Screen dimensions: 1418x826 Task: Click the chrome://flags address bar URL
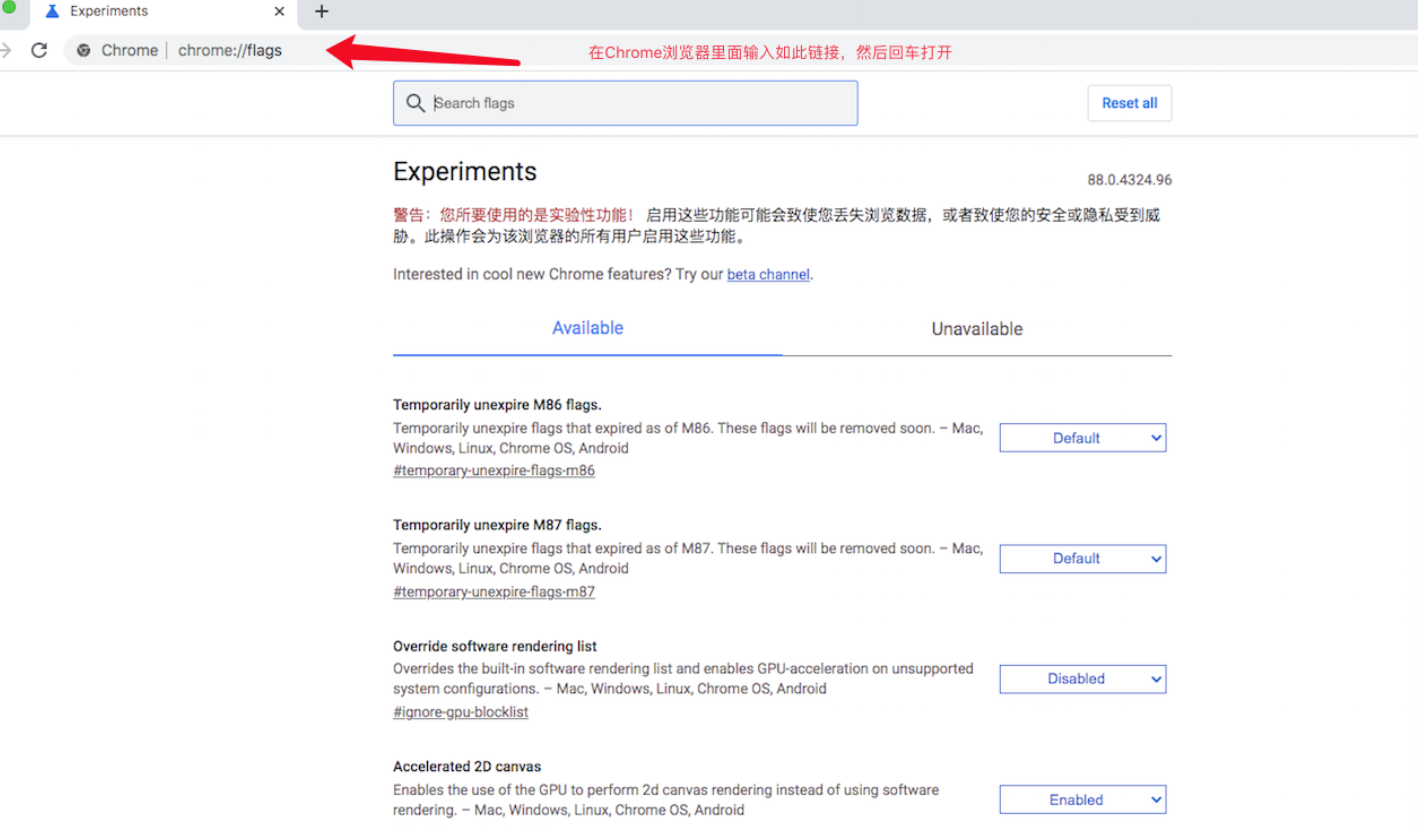click(x=230, y=50)
